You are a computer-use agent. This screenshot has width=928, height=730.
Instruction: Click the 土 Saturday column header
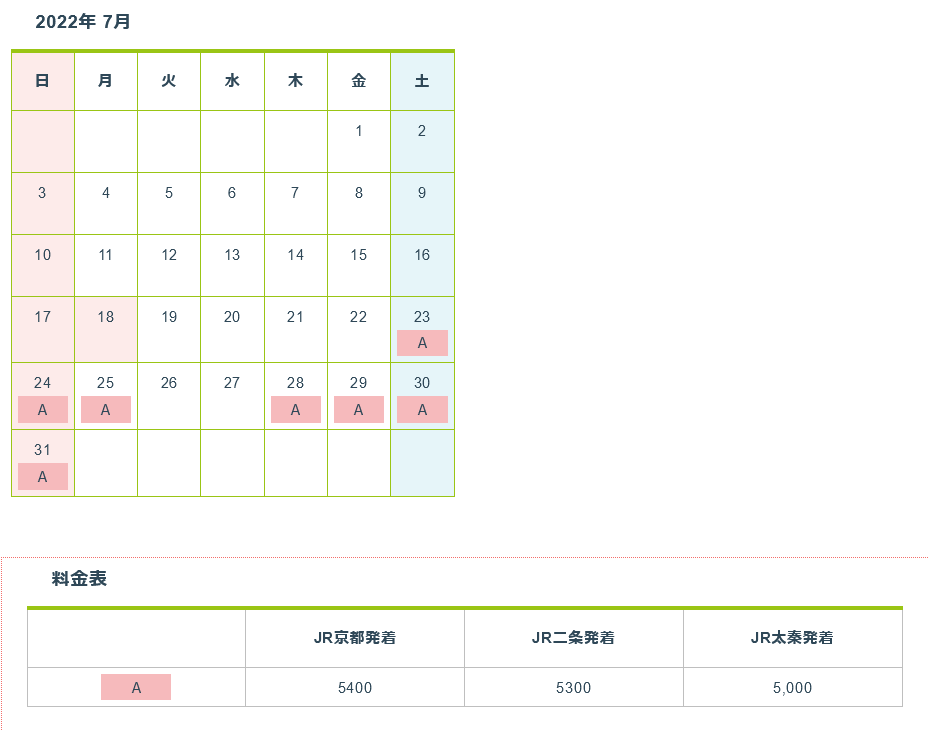click(422, 81)
